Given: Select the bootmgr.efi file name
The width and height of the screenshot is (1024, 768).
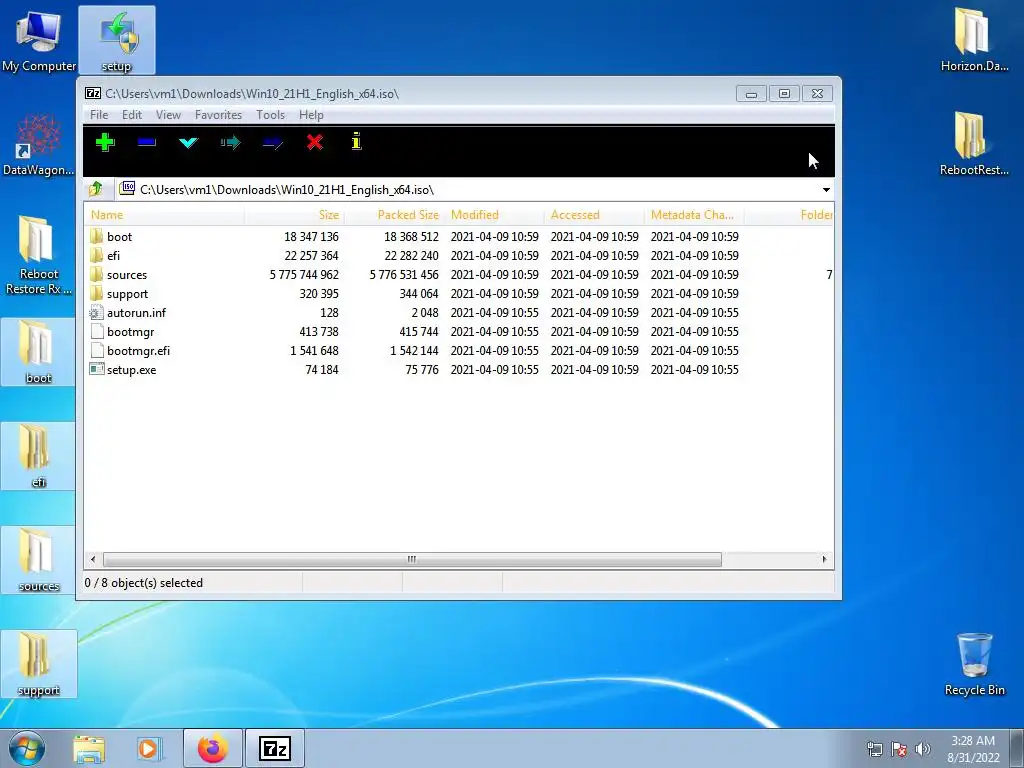Looking at the screenshot, I should click(138, 351).
